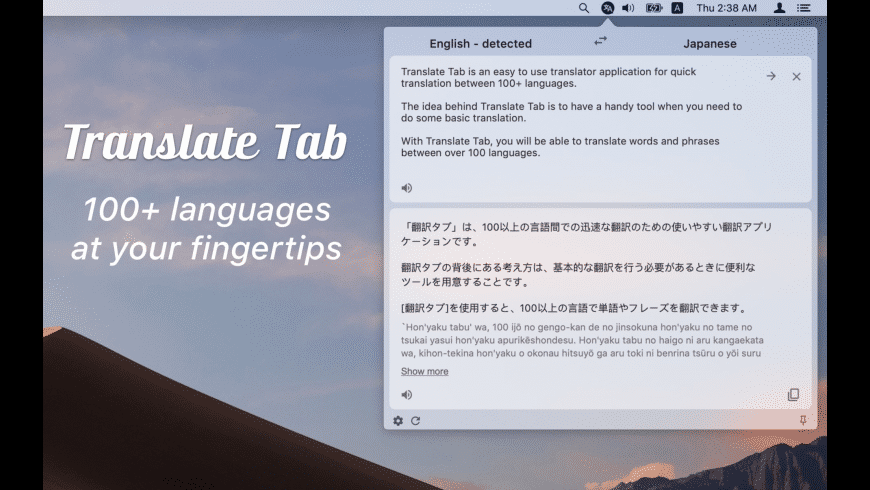Viewport: 870px width, 490px height.
Task: Click the paragraph starting 'With Translate Tab, you will'
Action: (560, 147)
